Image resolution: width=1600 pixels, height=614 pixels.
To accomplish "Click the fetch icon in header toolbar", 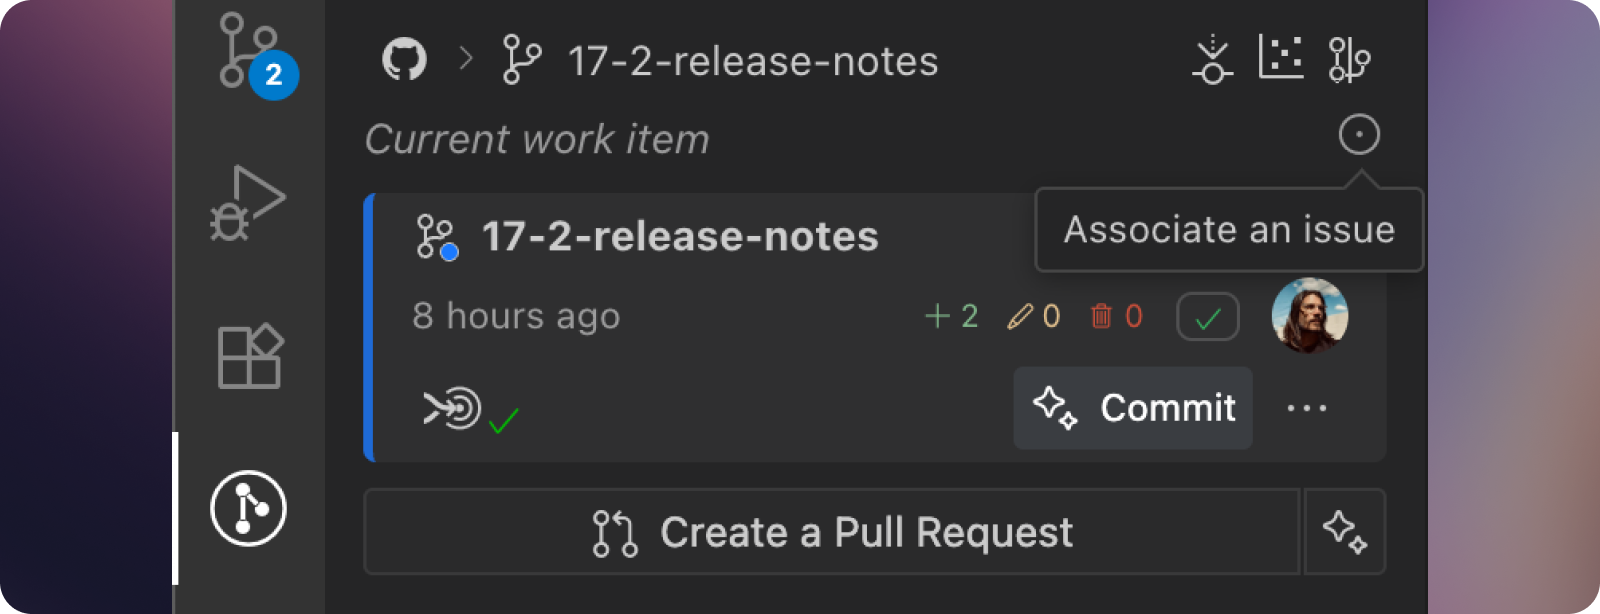I will tap(1212, 59).
